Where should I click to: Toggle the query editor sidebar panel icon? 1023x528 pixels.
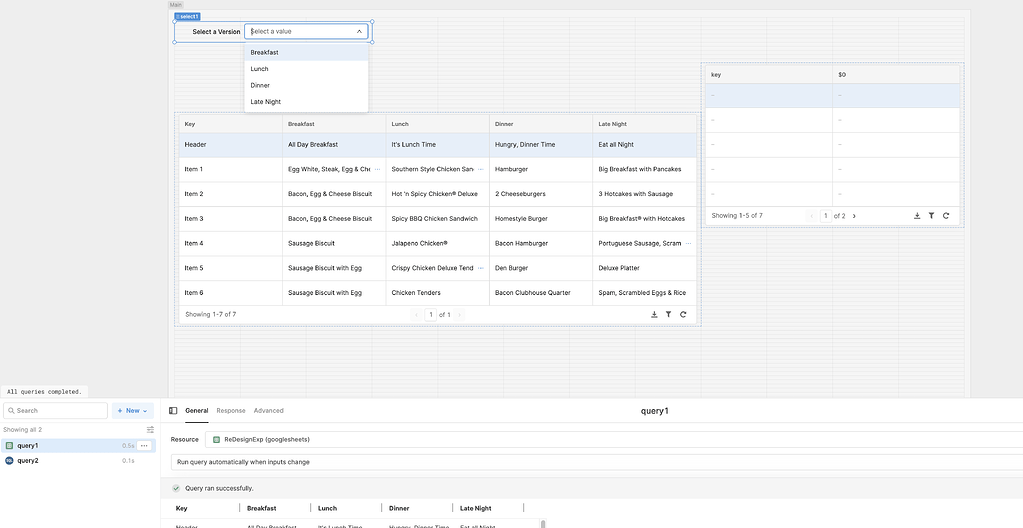(x=173, y=411)
